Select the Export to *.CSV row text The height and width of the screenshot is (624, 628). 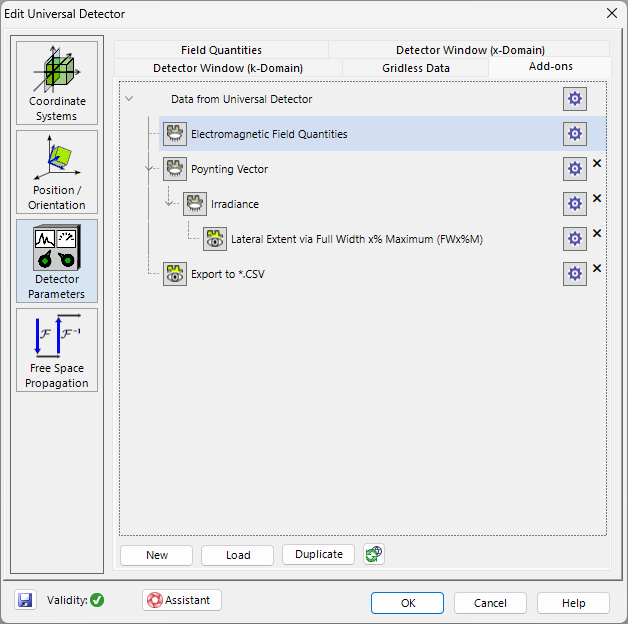(x=228, y=274)
